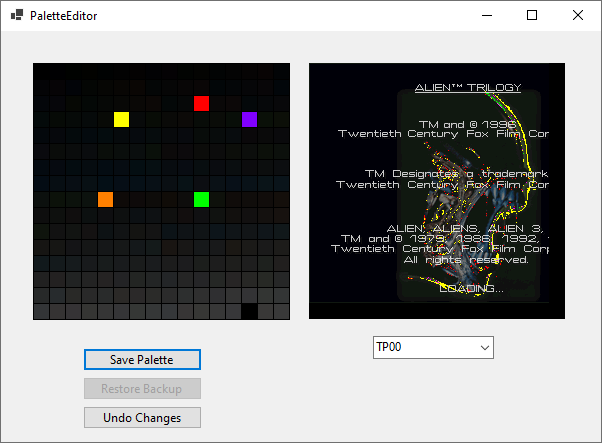This screenshot has height=443, width=602.
Task: Select the red palette swatch
Action: tap(202, 104)
